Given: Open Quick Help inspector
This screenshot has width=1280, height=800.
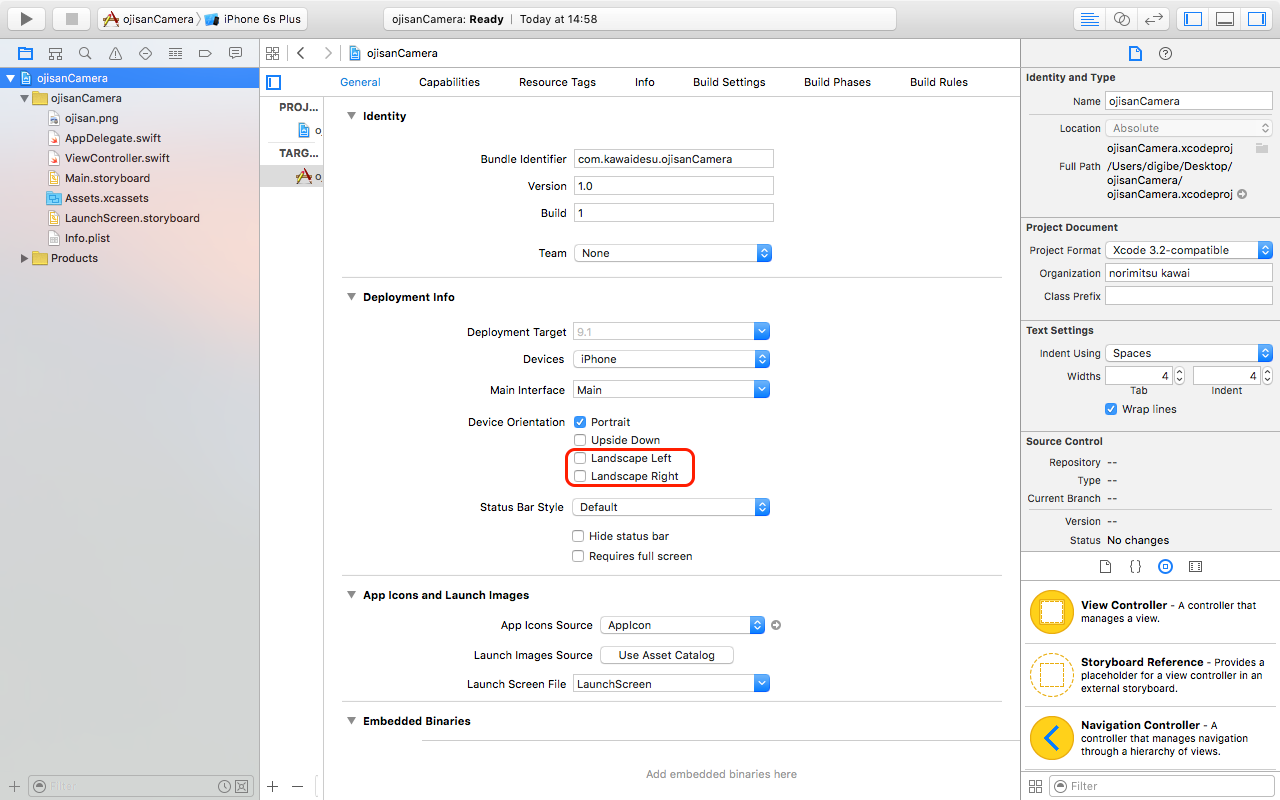Looking at the screenshot, I should pos(1165,54).
